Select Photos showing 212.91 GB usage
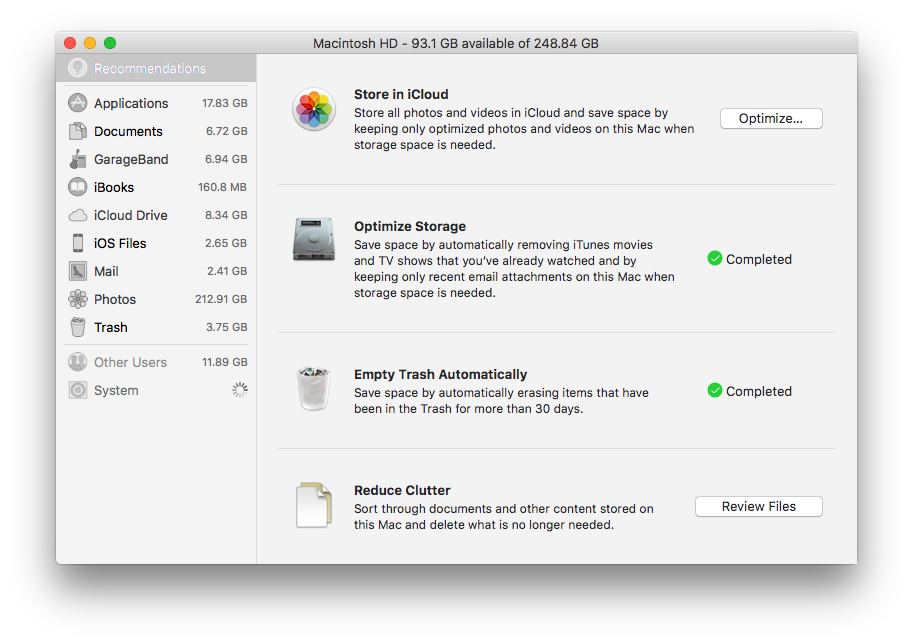Screen dimensions: 913x644 click(114, 299)
